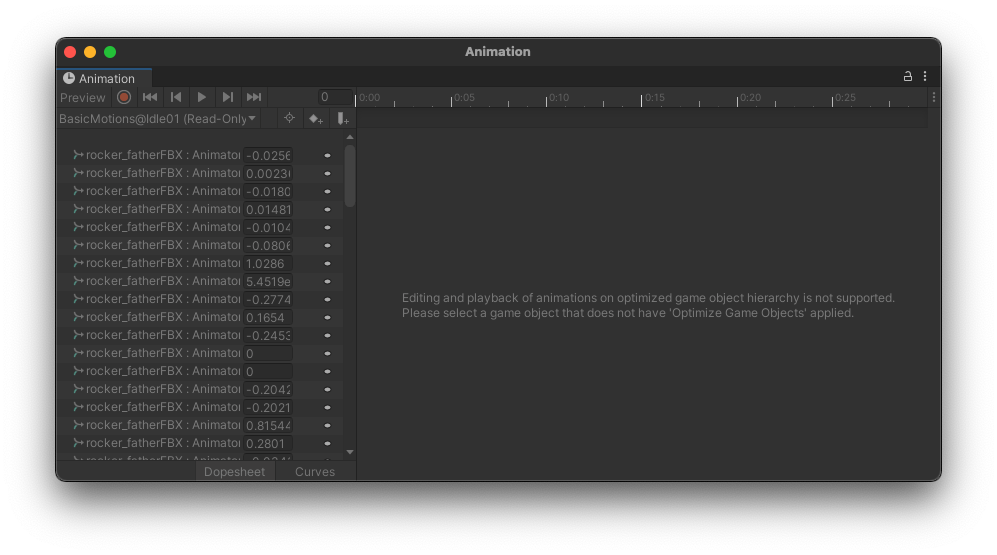Click the add keyframe icon
This screenshot has width=997, height=555.
(x=316, y=119)
